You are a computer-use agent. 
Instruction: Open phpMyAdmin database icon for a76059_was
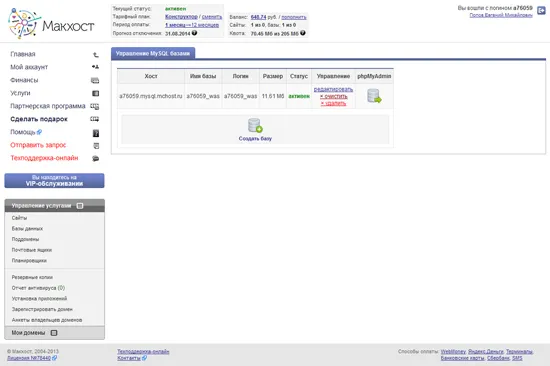click(374, 96)
